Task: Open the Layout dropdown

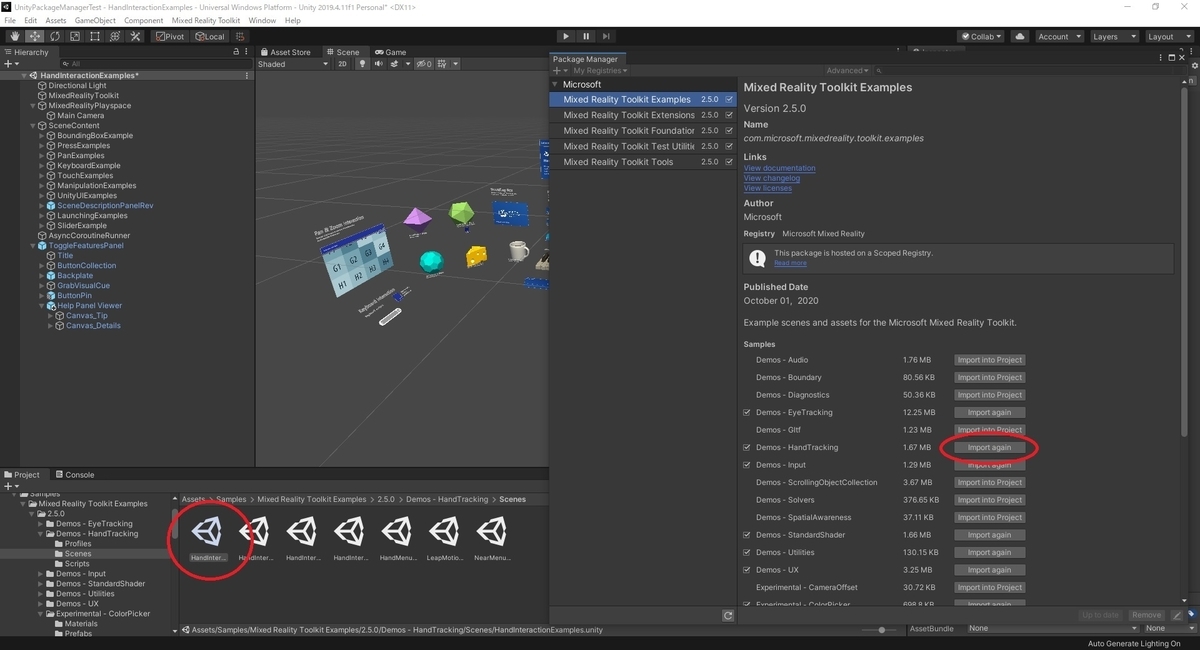Action: (1168, 36)
